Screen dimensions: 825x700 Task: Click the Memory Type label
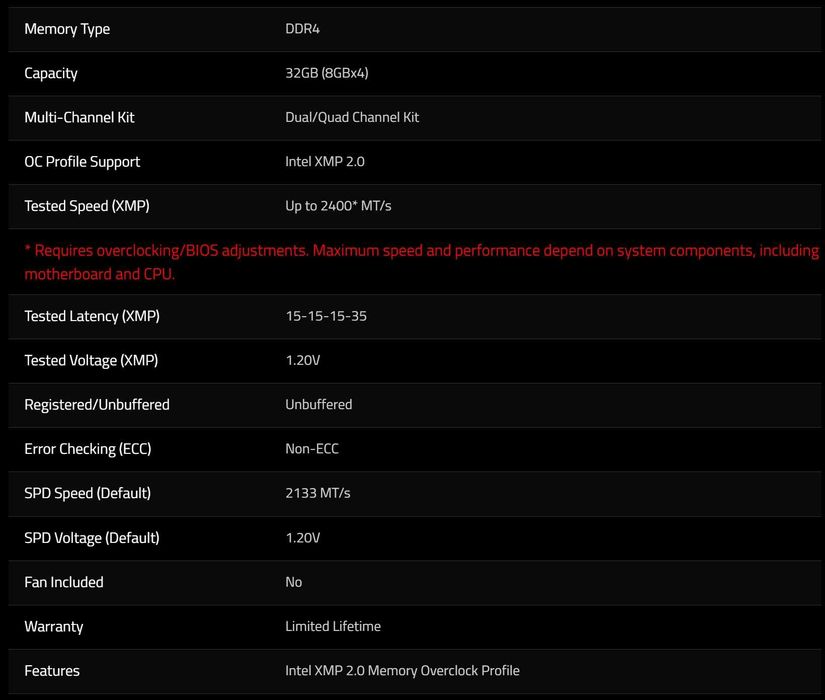67,29
